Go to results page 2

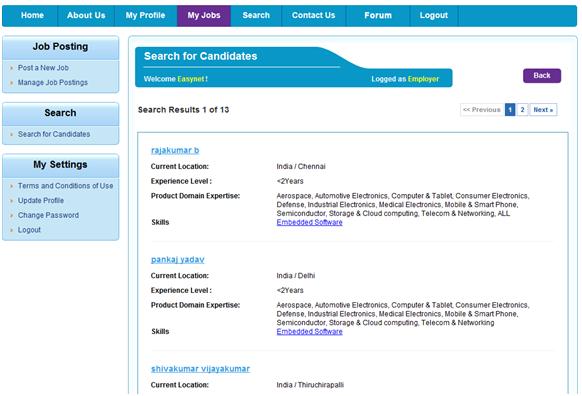pos(522,109)
